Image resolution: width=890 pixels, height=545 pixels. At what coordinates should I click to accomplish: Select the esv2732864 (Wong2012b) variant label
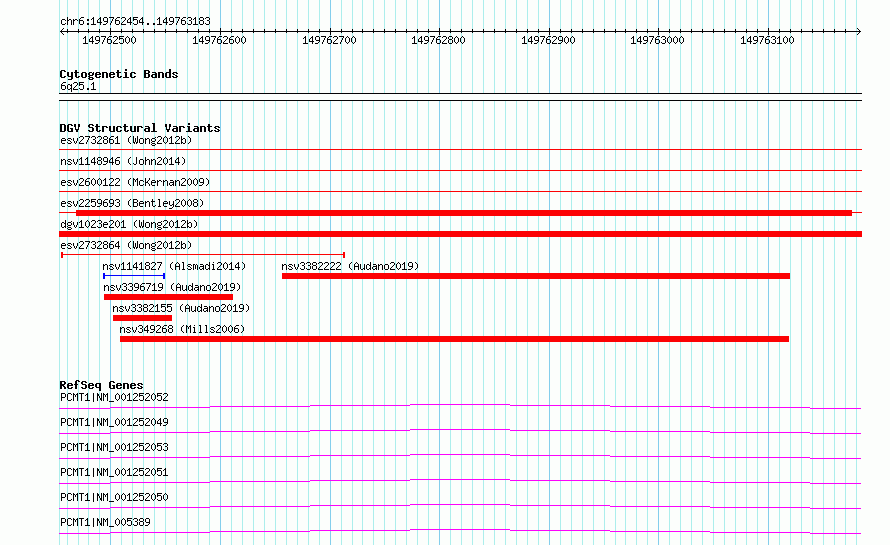tap(126, 245)
